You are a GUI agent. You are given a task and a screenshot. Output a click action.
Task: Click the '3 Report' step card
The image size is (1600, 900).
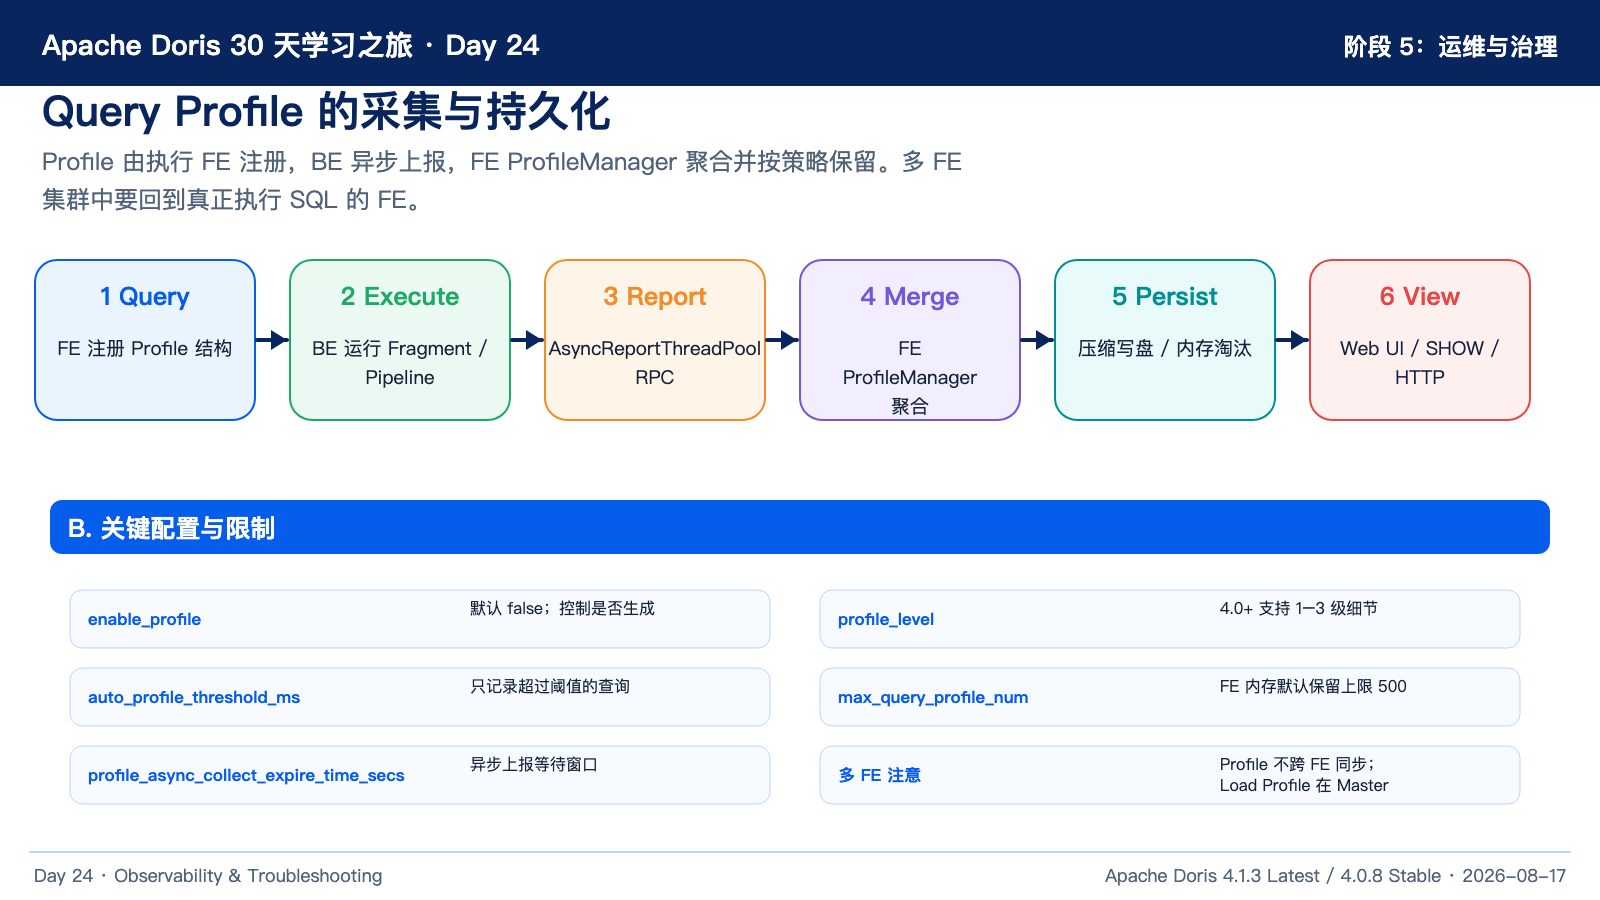coord(655,340)
